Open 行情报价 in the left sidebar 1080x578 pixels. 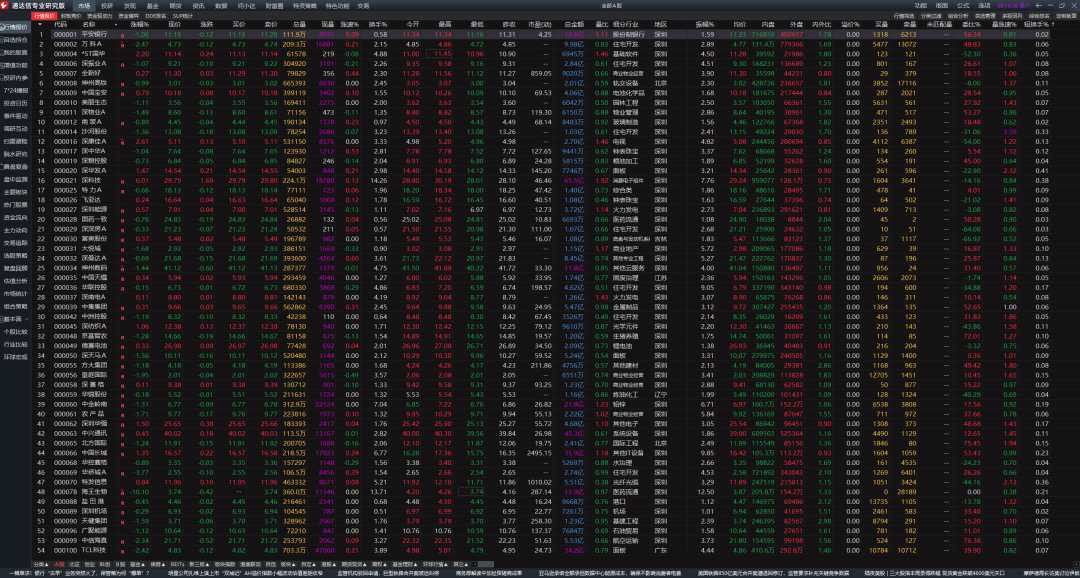(x=15, y=28)
